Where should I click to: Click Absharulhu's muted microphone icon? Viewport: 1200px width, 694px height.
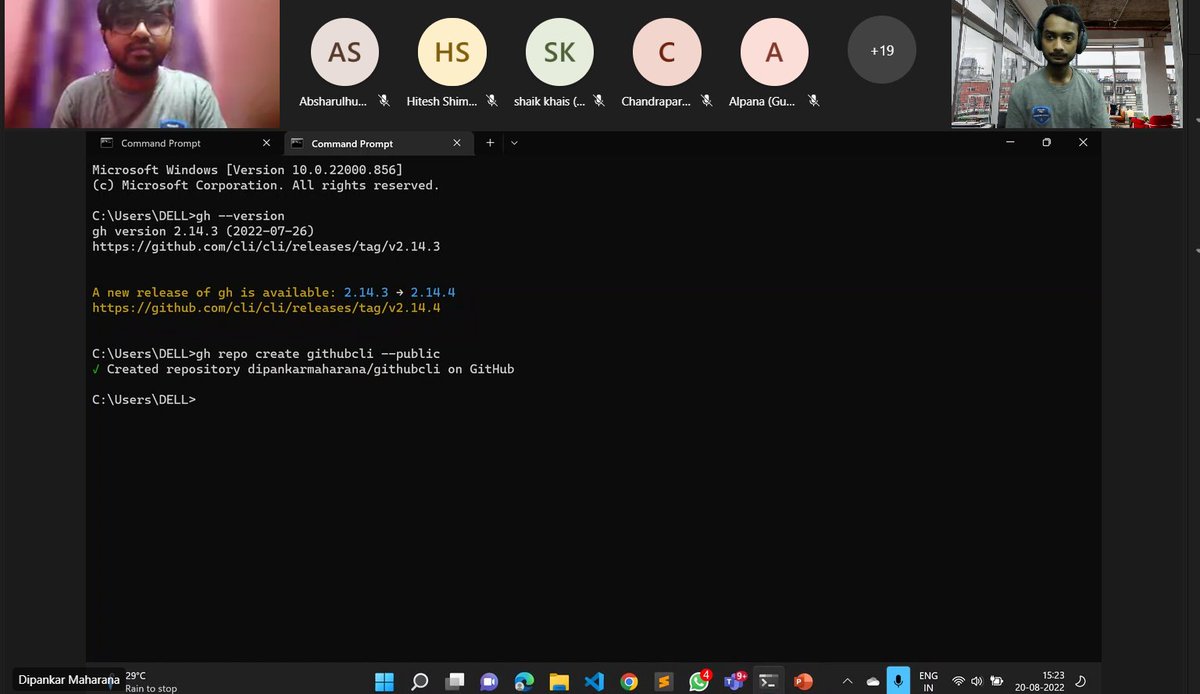[384, 101]
